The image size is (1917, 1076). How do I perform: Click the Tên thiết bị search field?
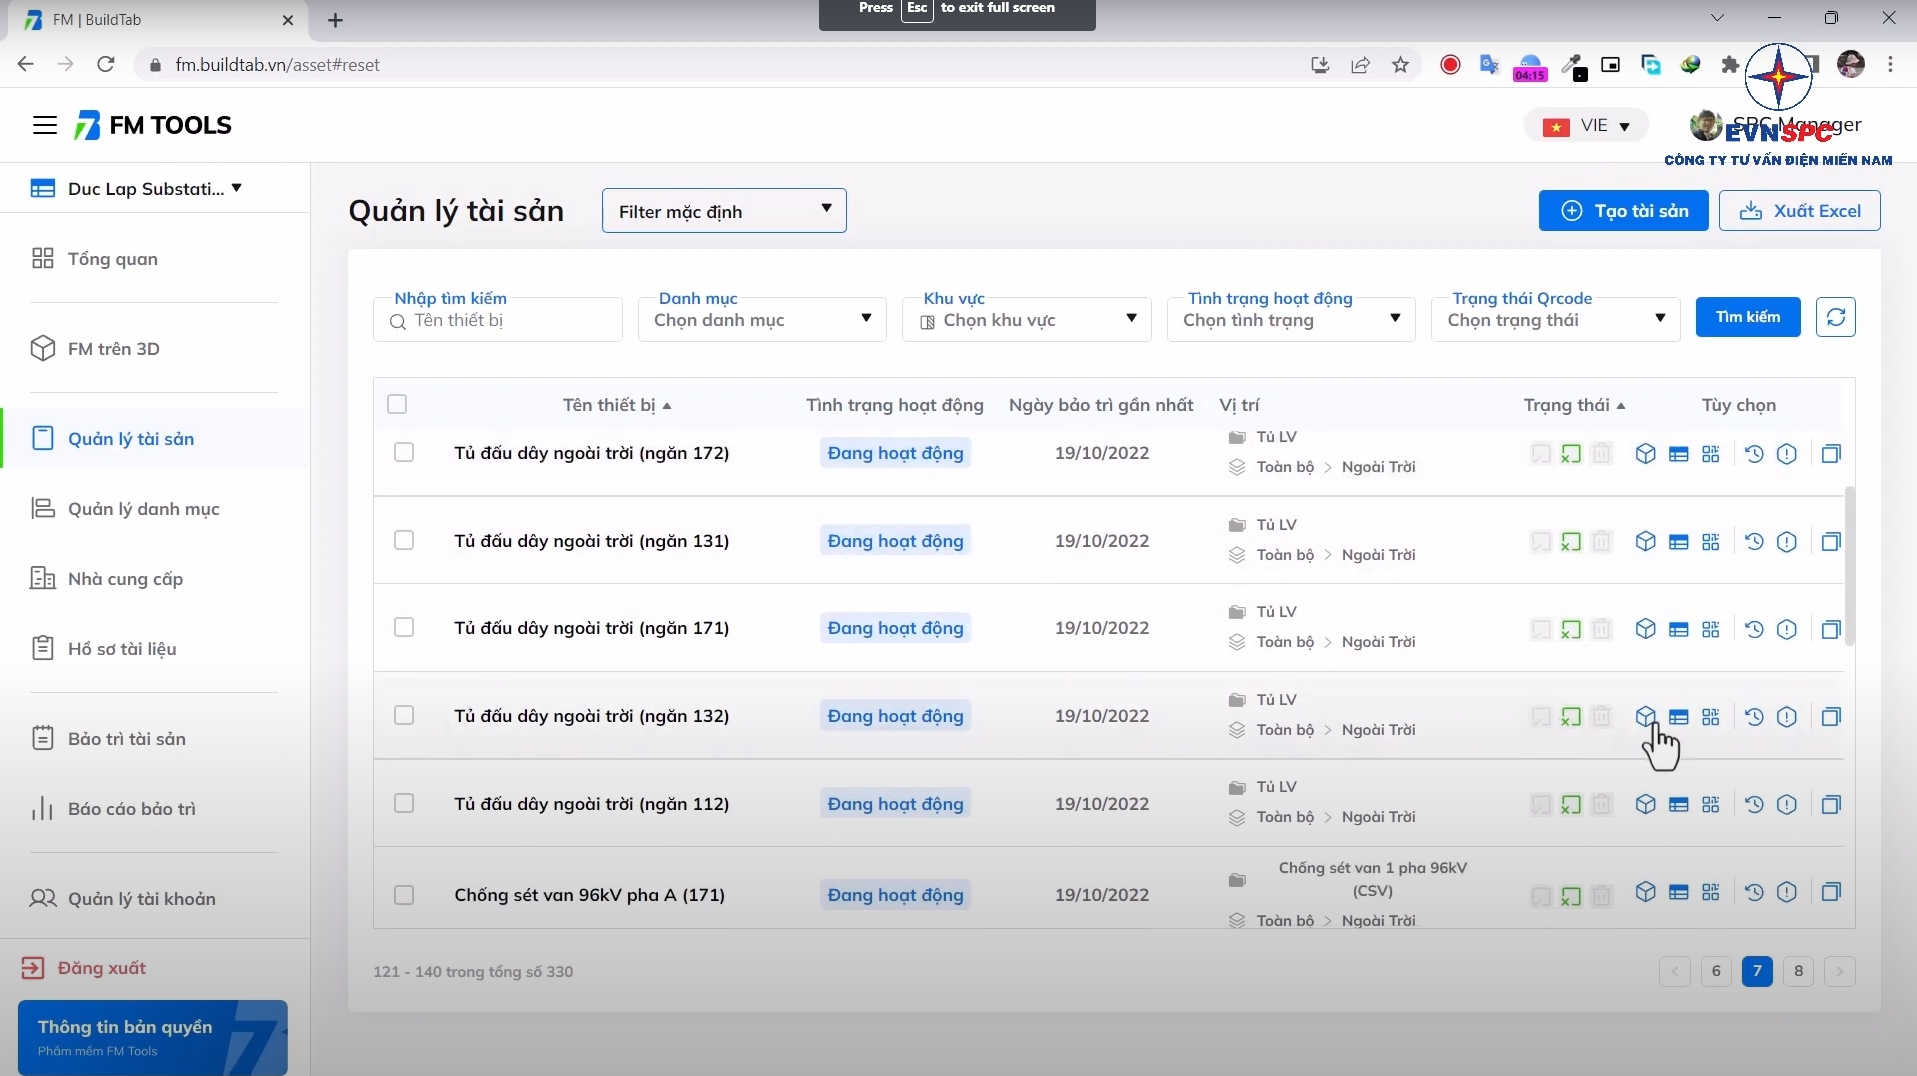(498, 320)
